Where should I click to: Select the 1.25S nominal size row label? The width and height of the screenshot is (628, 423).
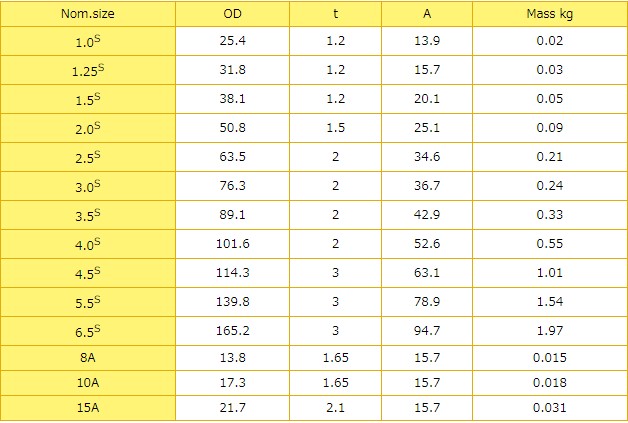point(88,71)
